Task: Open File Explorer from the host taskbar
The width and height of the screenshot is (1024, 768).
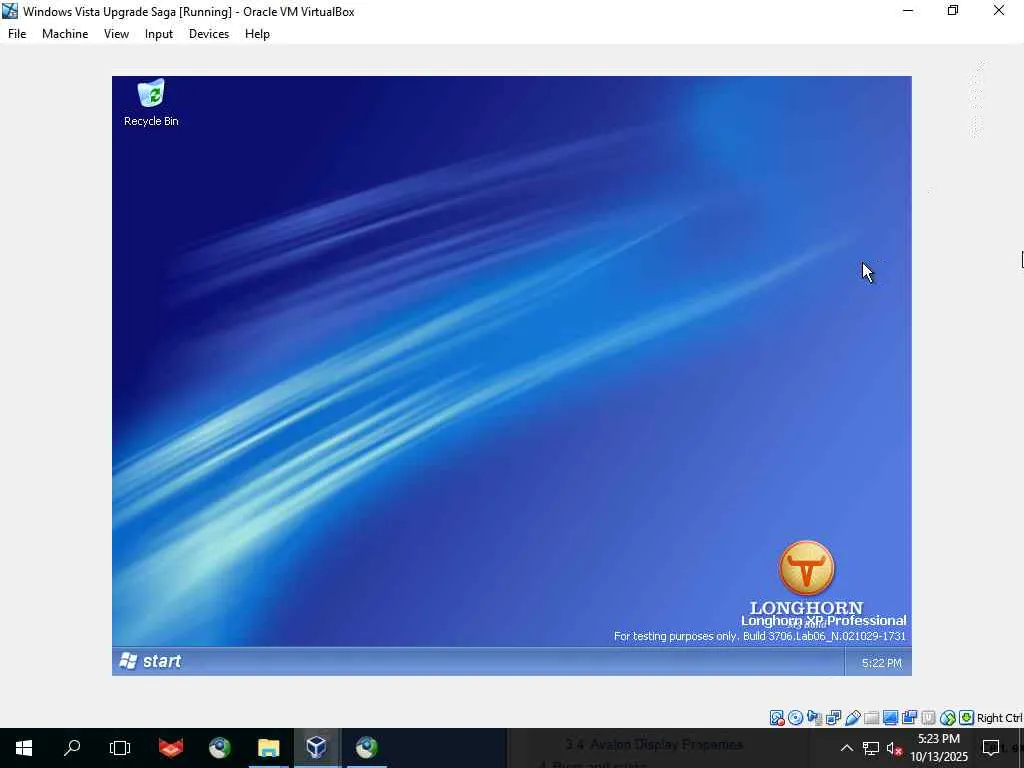Action: (268, 748)
